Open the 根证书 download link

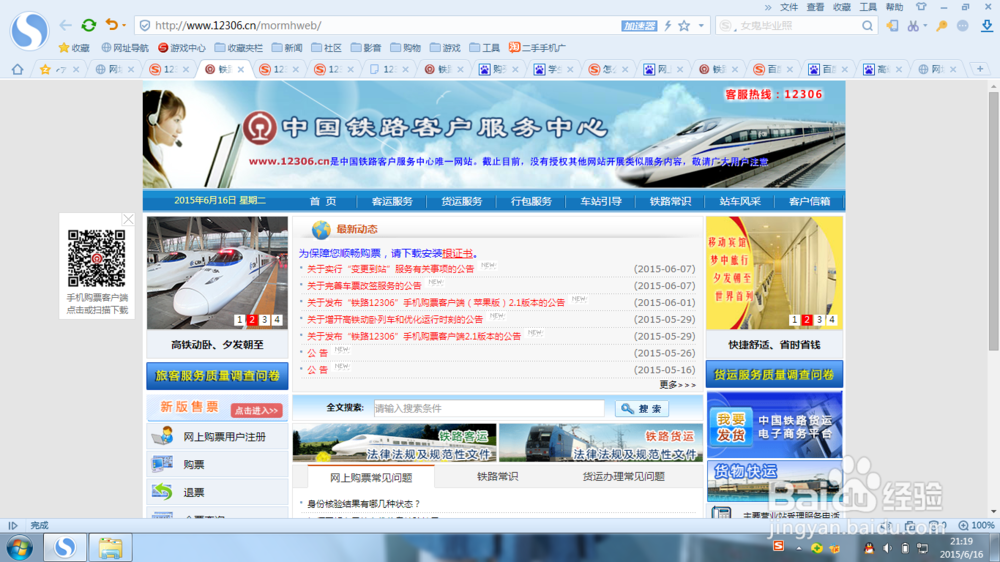point(457,253)
